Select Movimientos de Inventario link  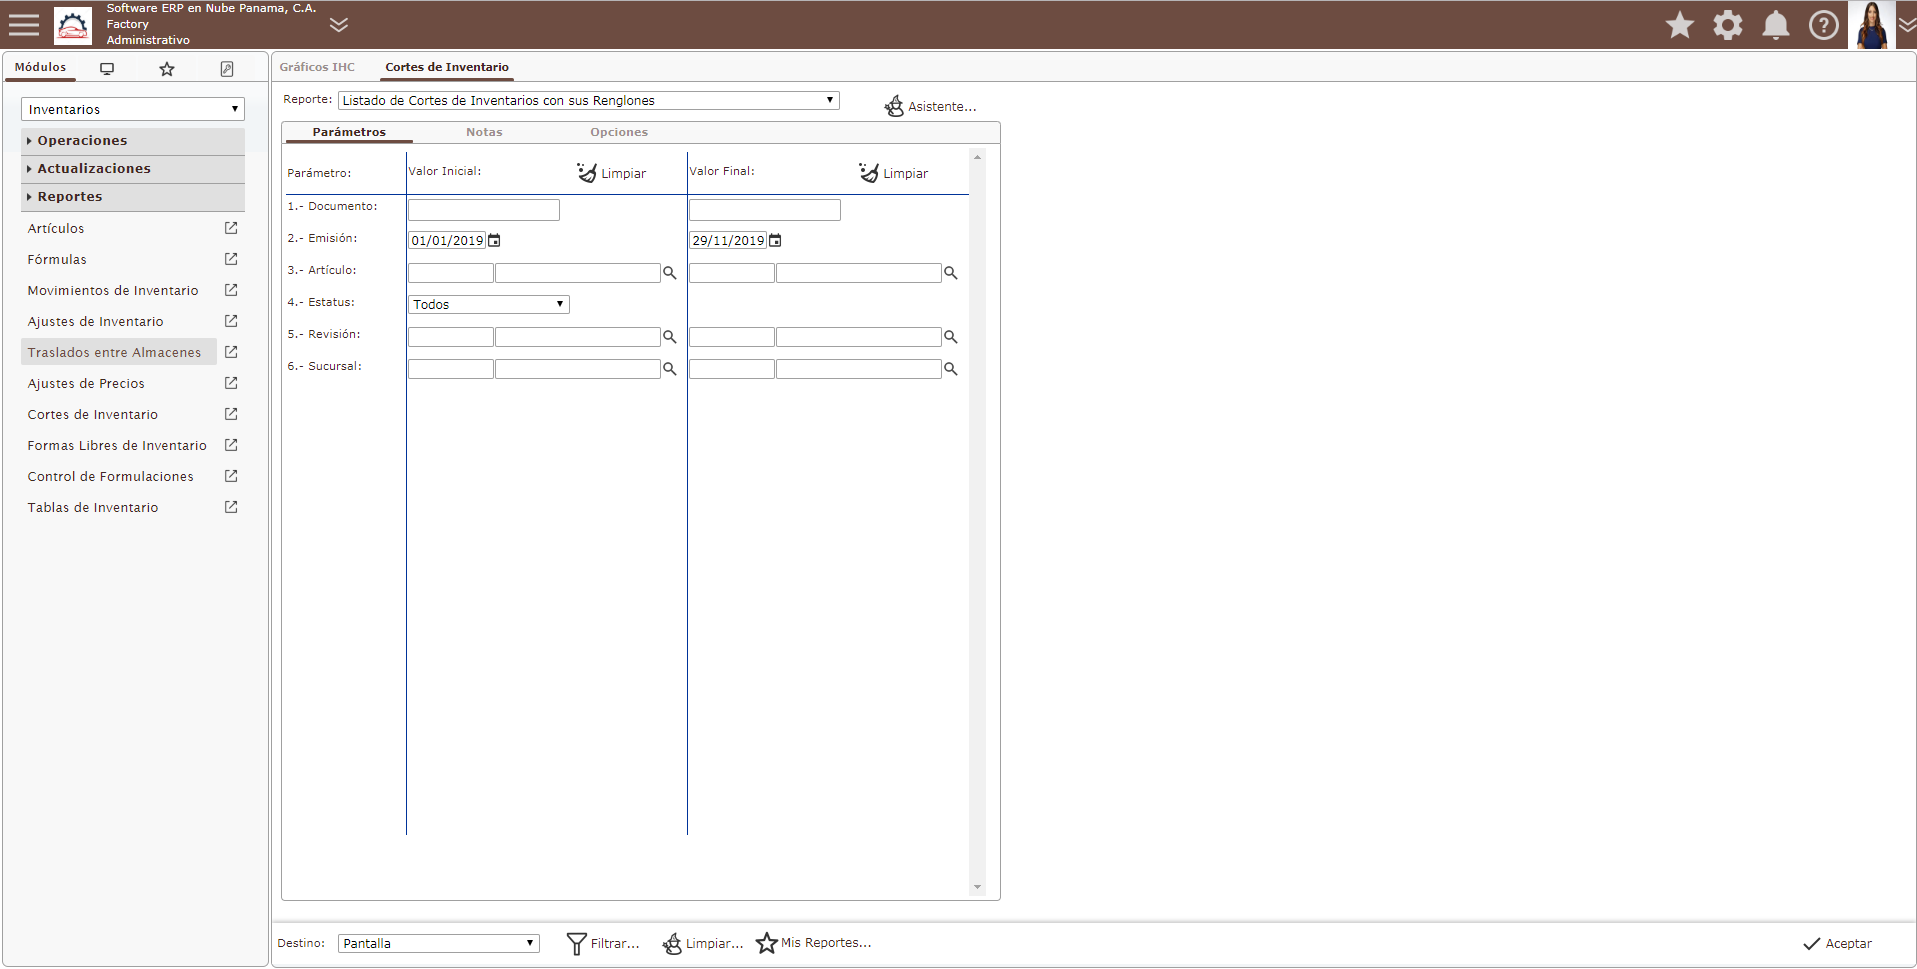click(x=113, y=291)
